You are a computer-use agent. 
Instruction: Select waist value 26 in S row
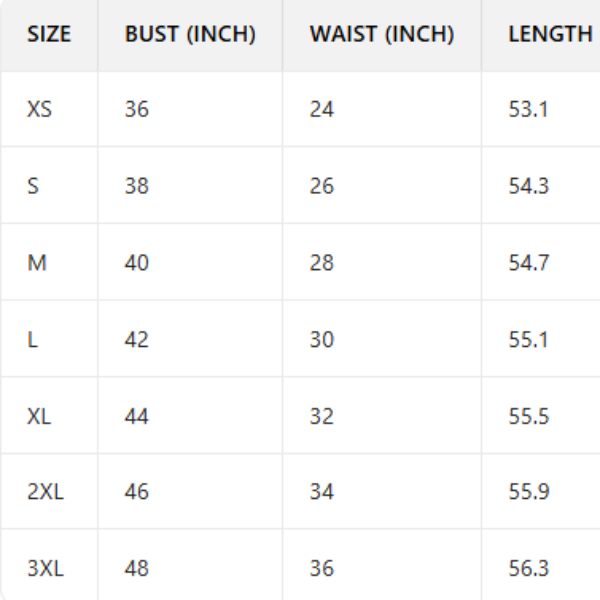[322, 186]
